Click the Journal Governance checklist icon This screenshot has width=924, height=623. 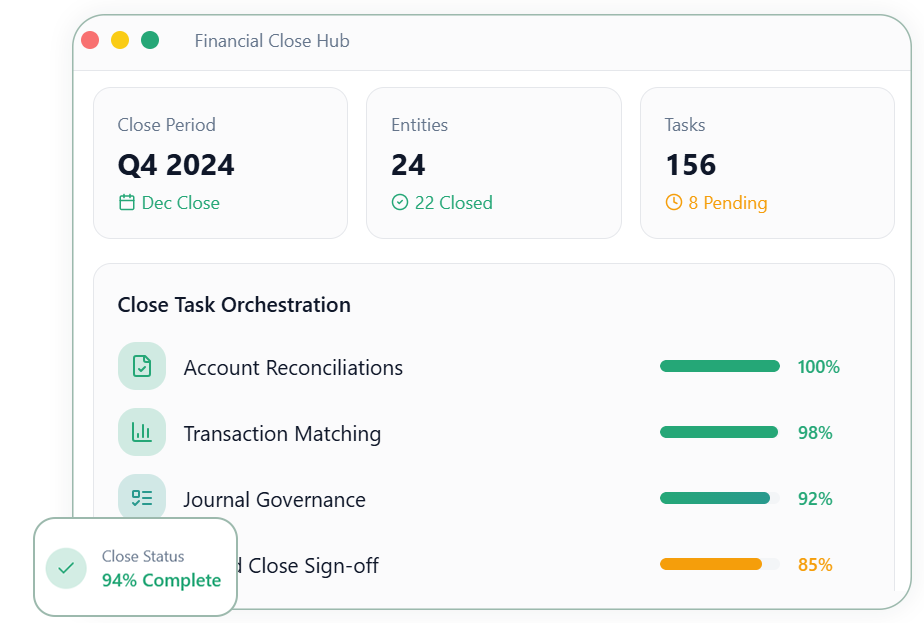(142, 498)
